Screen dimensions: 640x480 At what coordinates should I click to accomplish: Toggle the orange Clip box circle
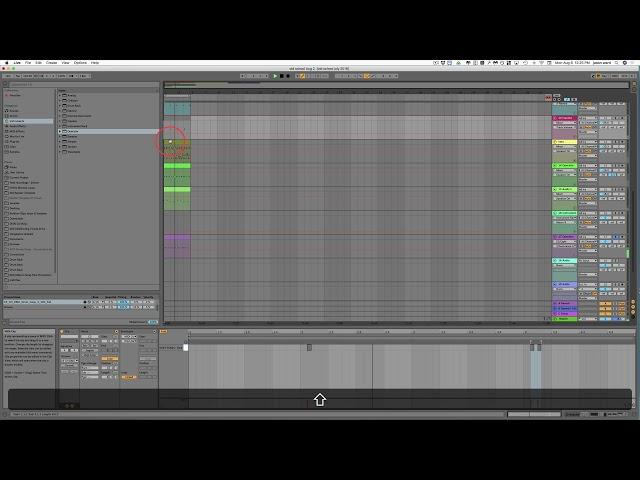coord(62,332)
